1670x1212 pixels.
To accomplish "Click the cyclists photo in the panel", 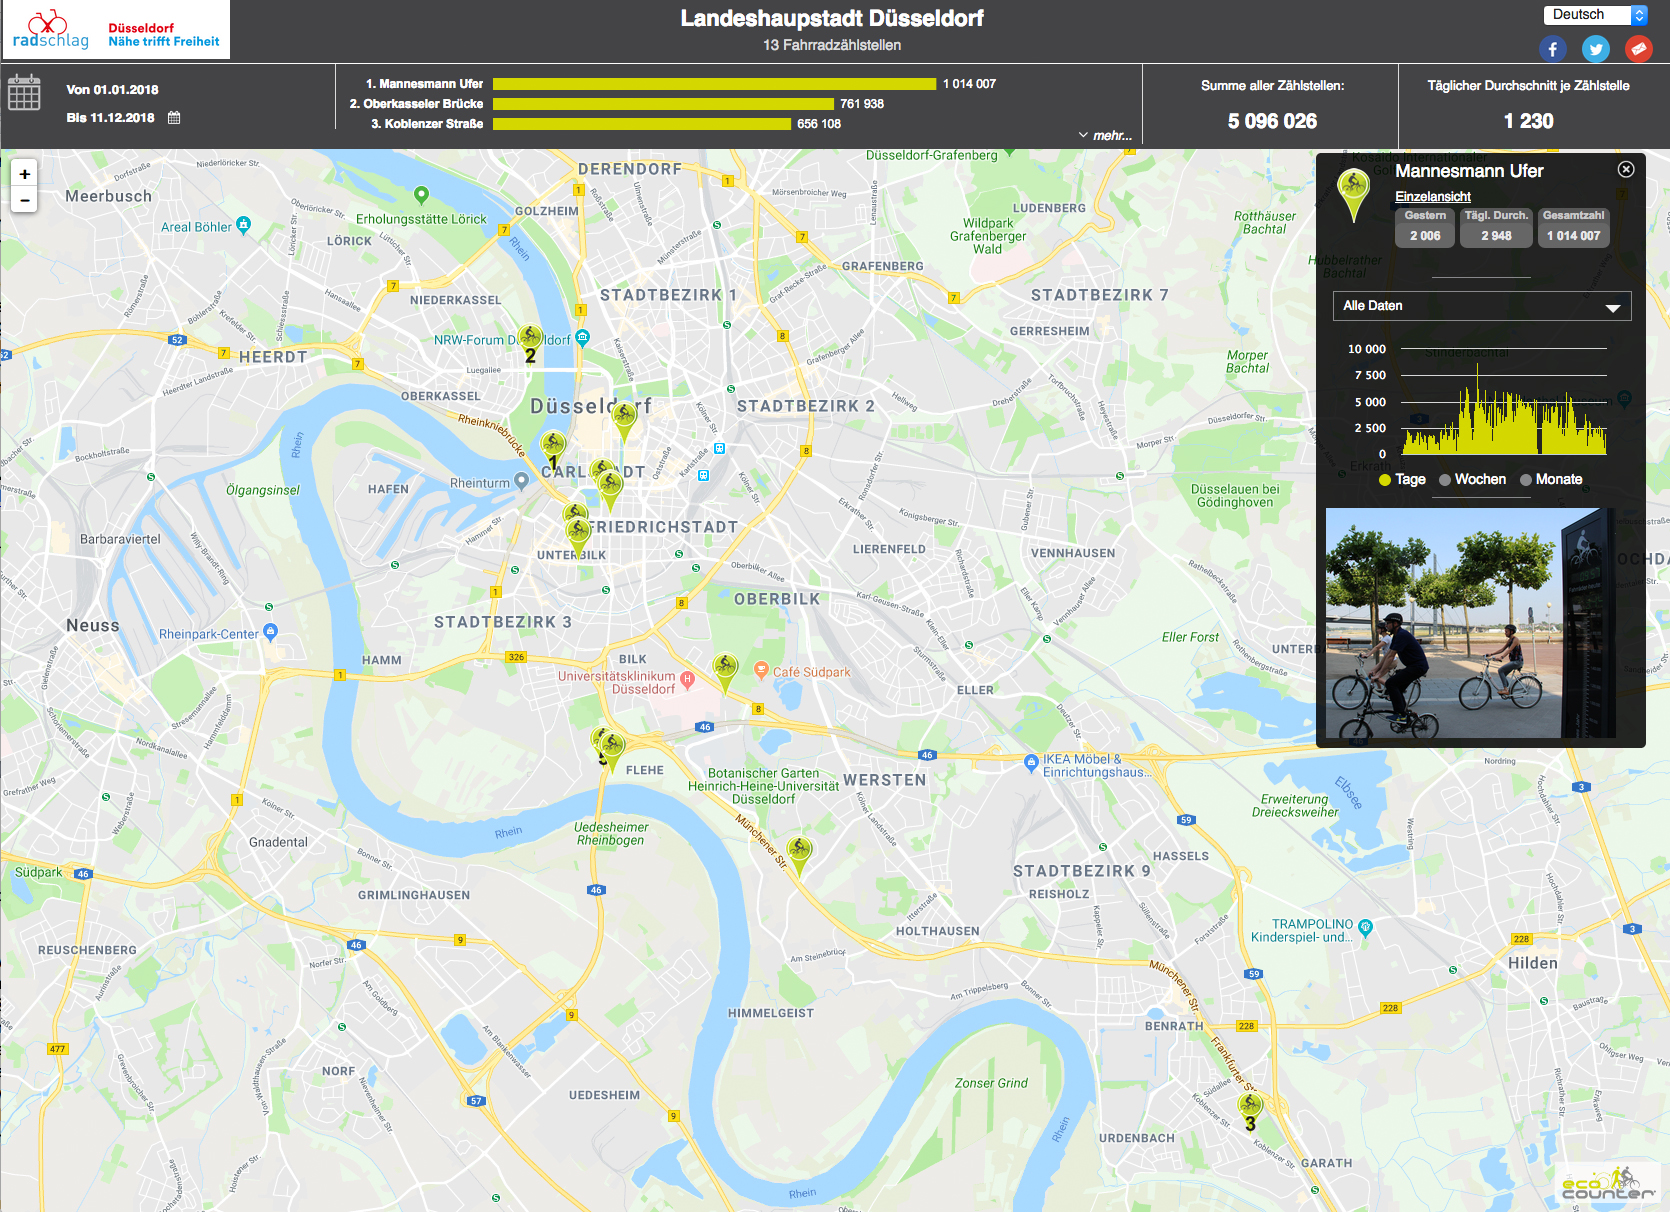I will coord(1470,623).
